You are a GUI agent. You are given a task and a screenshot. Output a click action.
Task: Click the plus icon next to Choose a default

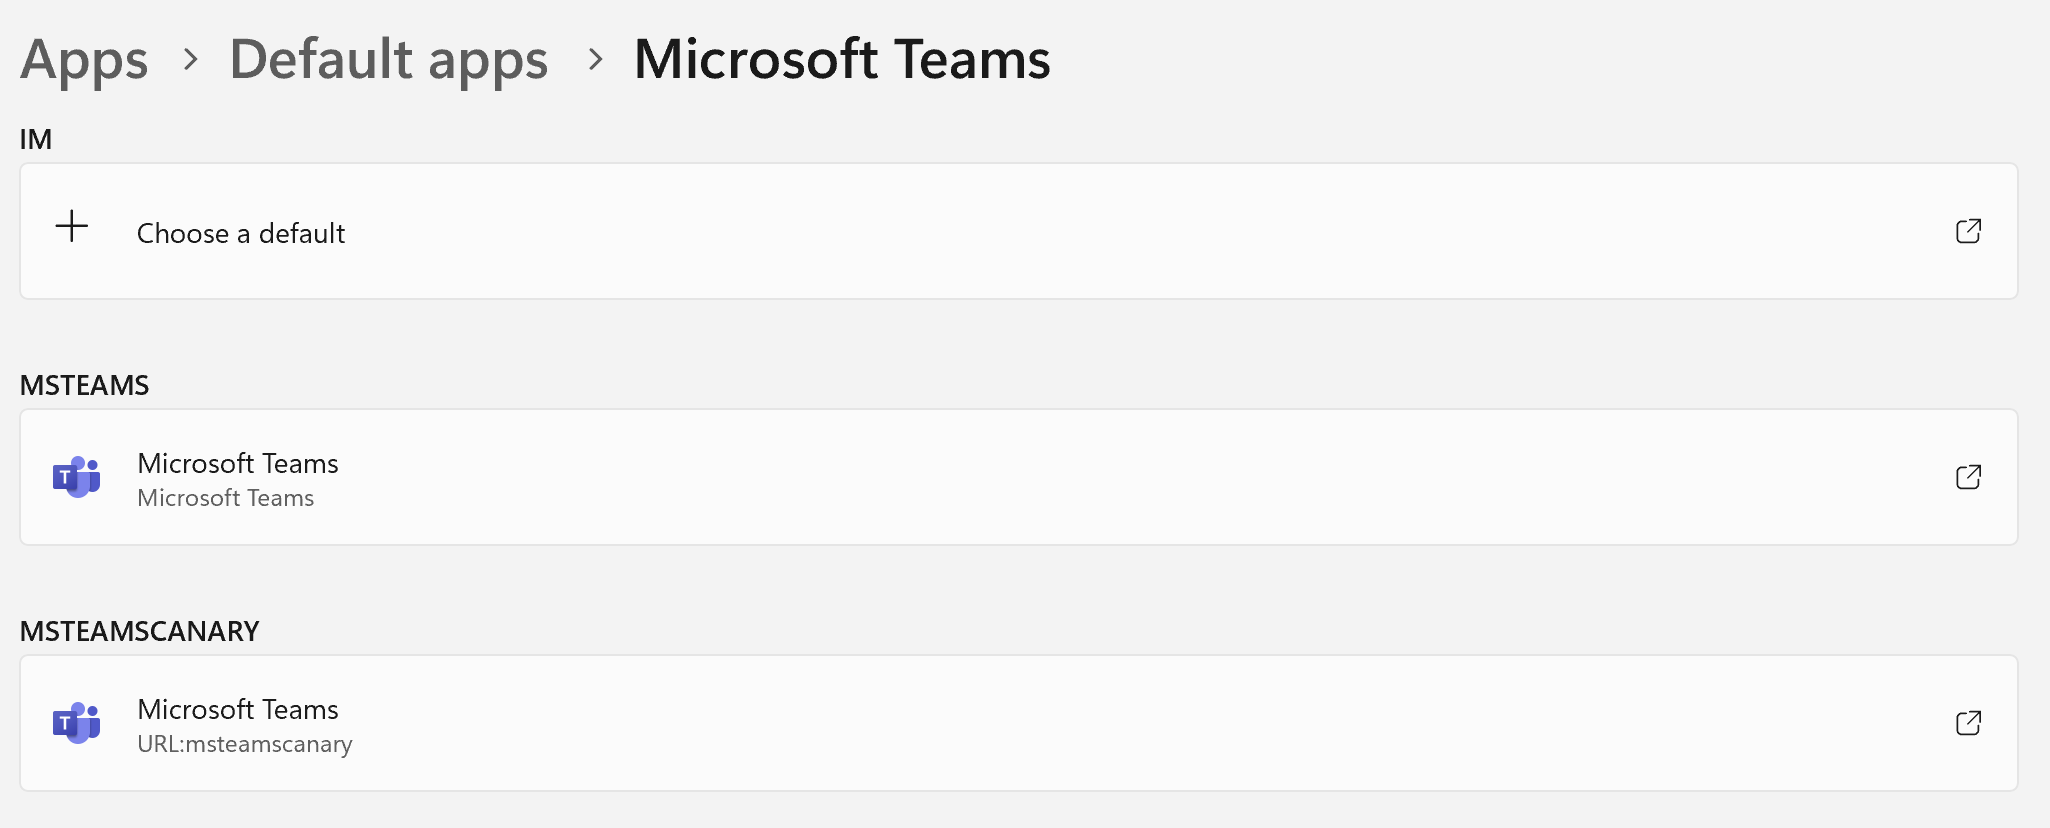tap(71, 228)
